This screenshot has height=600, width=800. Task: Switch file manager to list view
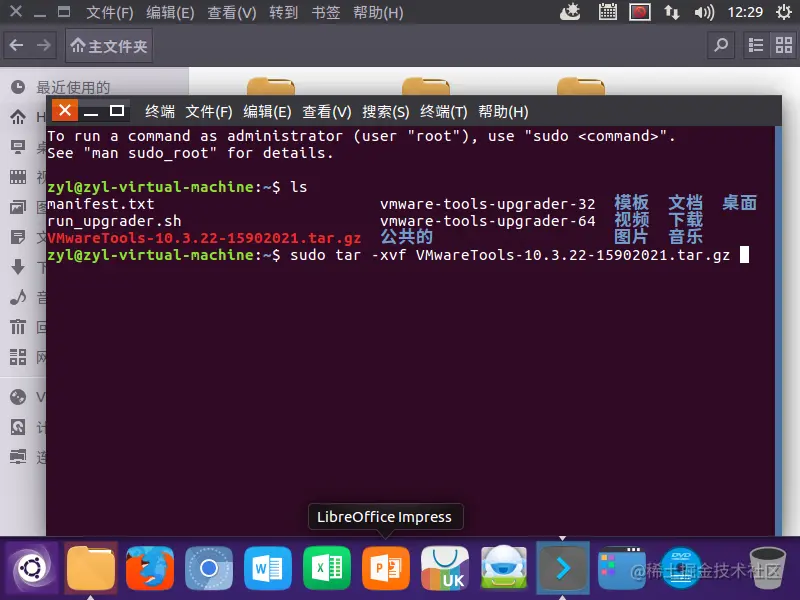click(x=756, y=45)
